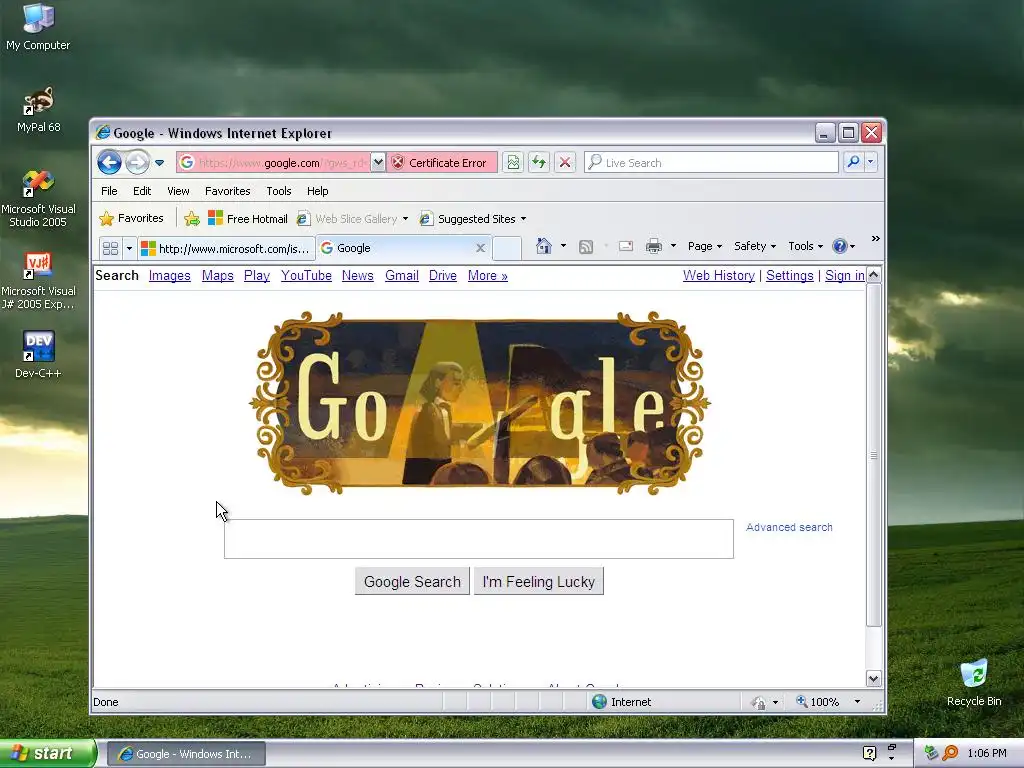
Task: Open the Page command bar menu
Action: 705,246
